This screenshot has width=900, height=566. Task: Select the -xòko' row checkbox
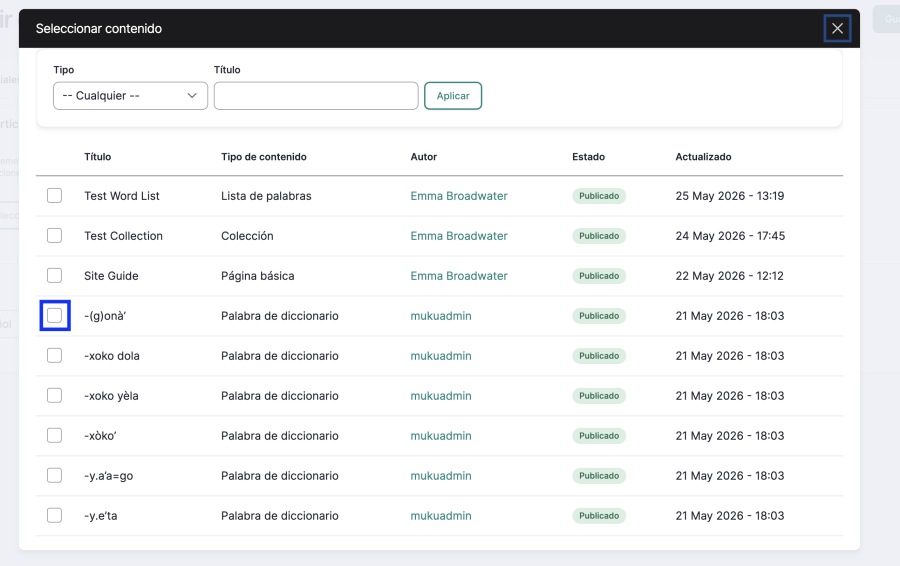click(55, 436)
